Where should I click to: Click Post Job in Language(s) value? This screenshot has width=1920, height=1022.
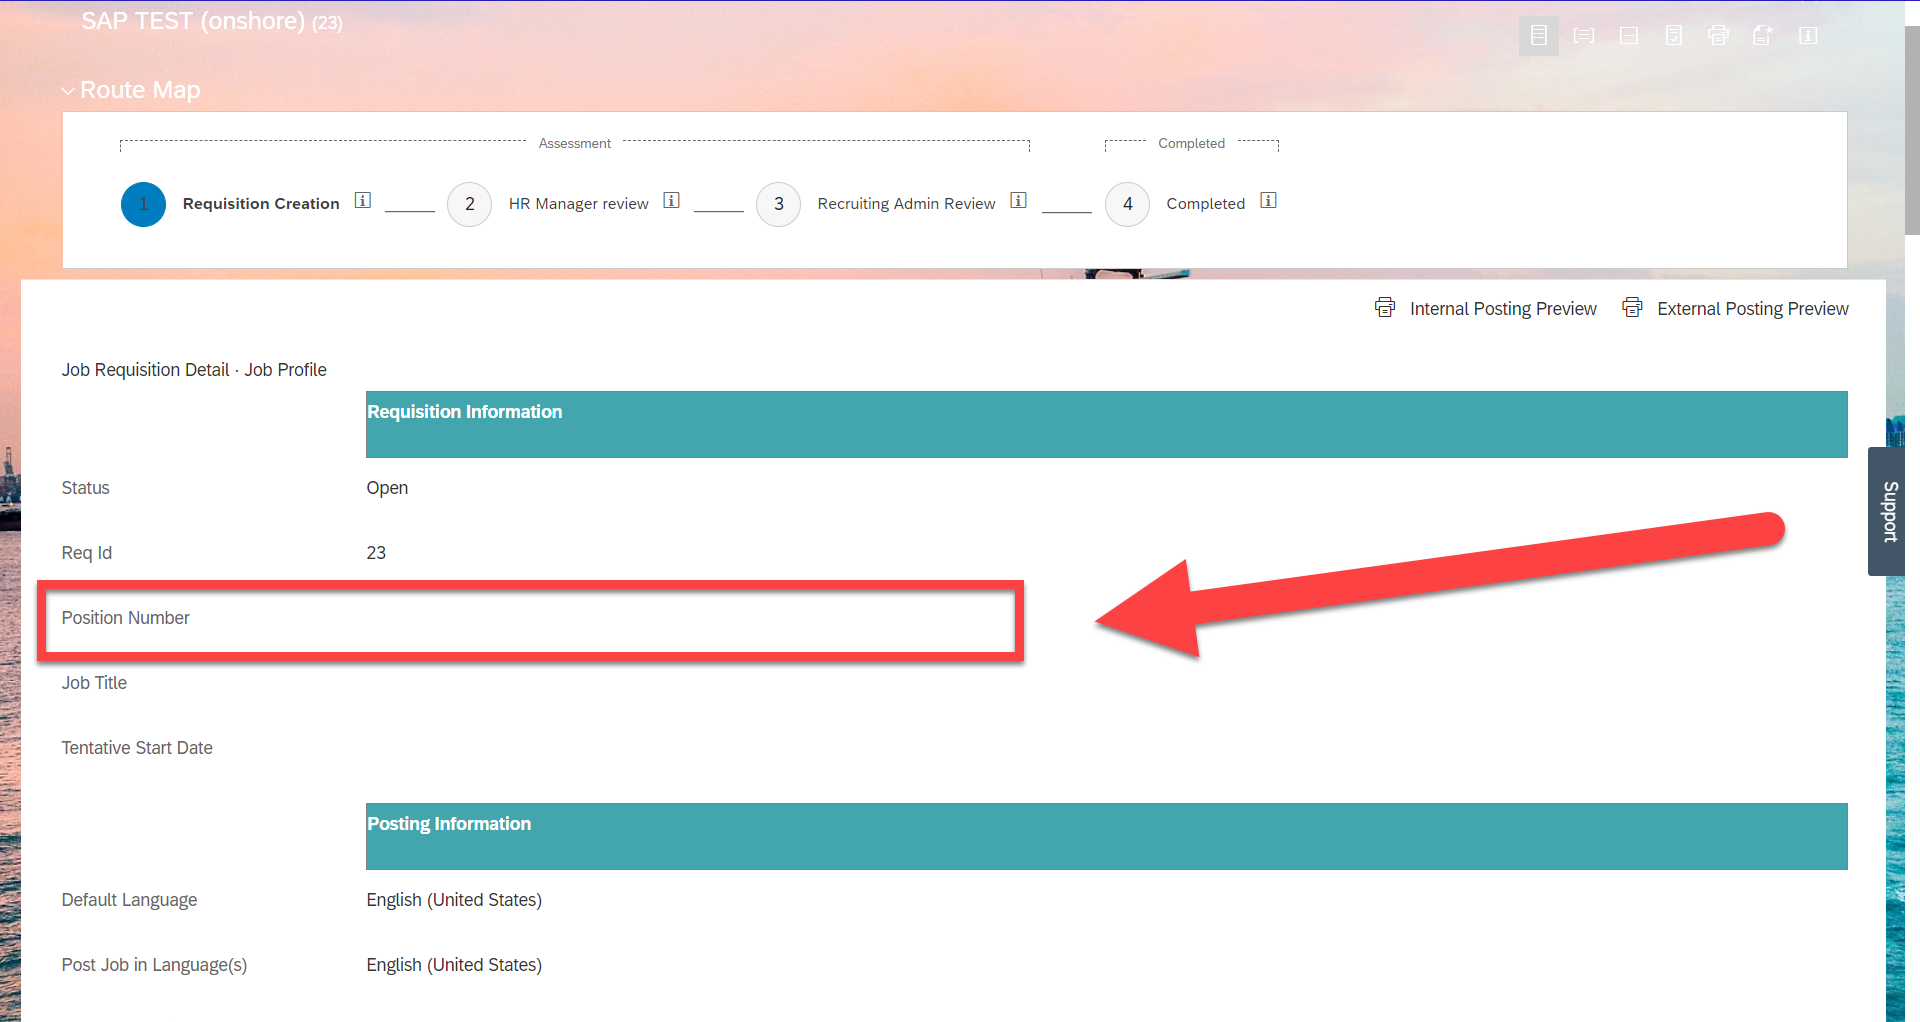454,965
